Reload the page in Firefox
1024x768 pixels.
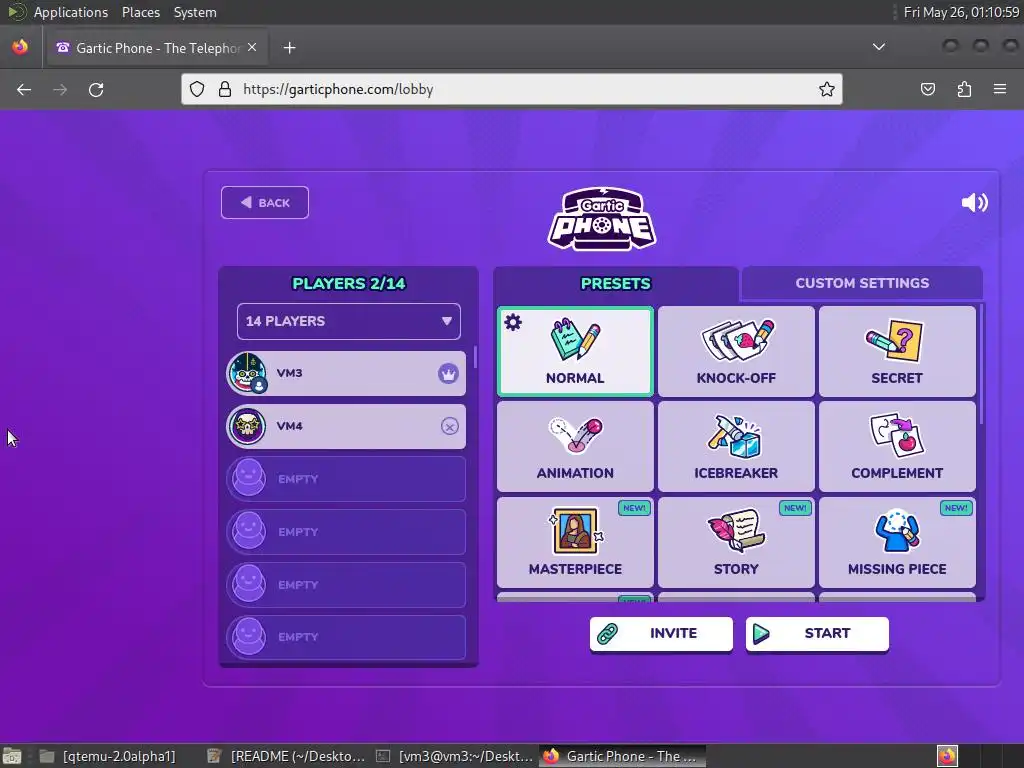coord(96,89)
